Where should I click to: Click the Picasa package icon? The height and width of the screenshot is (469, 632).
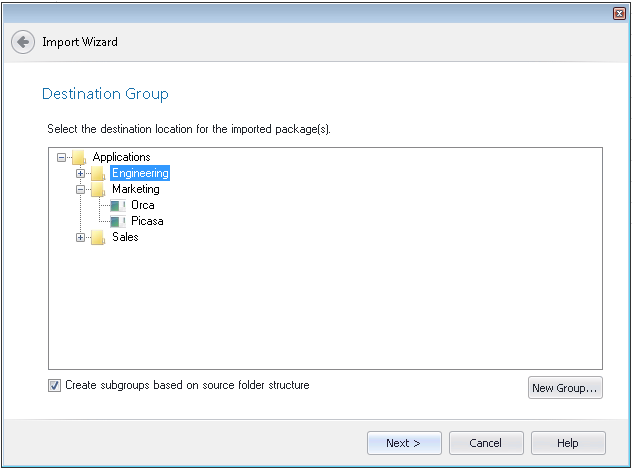tap(117, 221)
